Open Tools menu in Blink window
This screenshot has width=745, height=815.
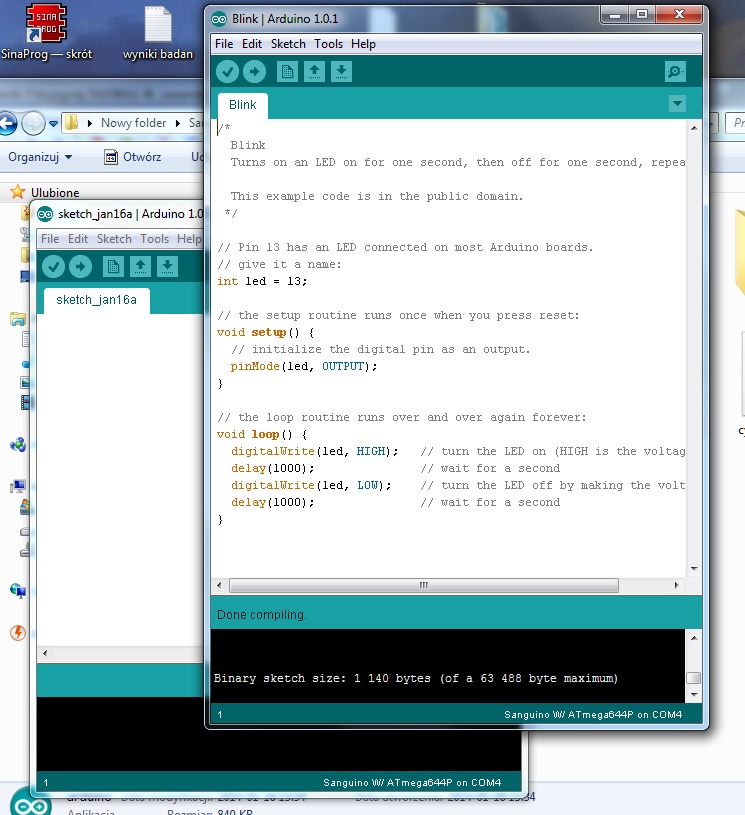[x=328, y=44]
